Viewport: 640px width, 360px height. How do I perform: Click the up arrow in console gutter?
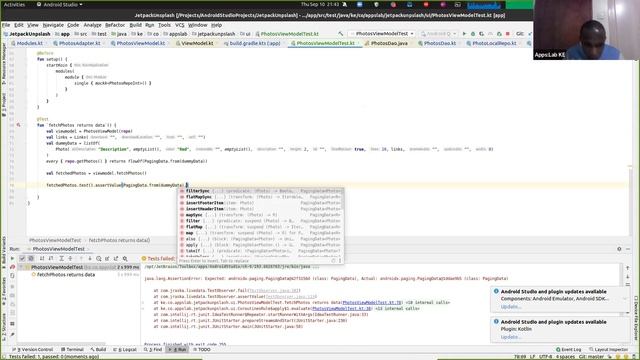(628, 268)
